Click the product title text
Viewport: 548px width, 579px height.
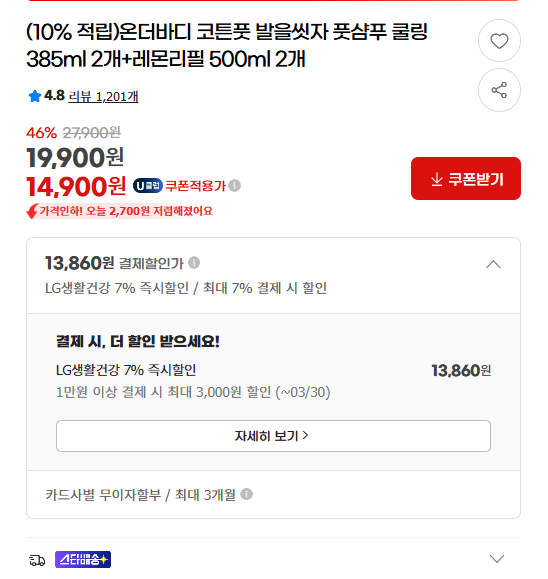tap(227, 45)
